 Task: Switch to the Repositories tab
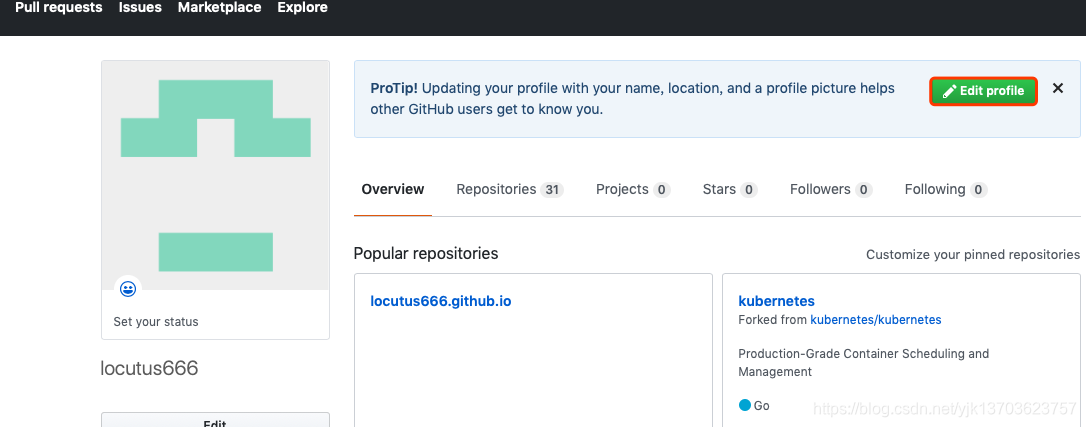tap(510, 190)
